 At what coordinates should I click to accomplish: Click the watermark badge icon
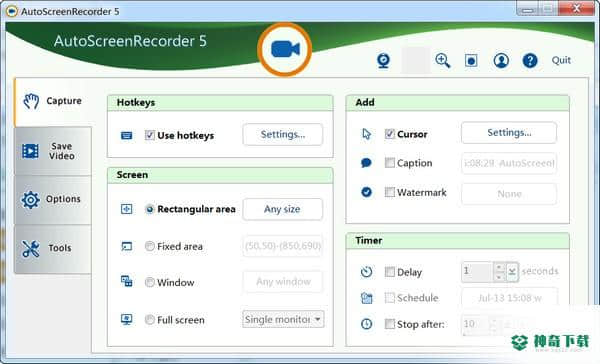point(366,192)
